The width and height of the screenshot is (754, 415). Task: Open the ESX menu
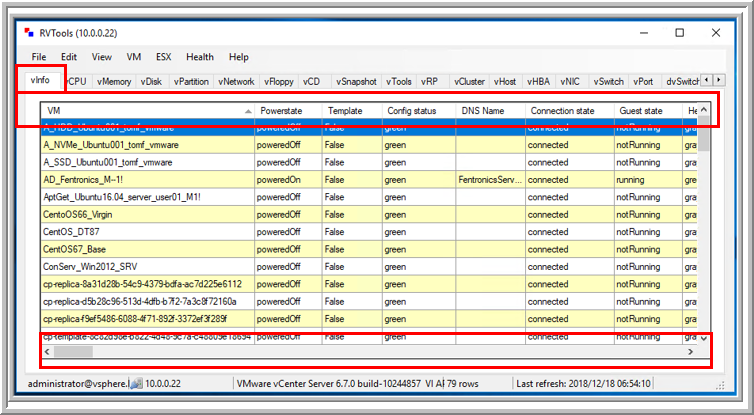point(164,57)
